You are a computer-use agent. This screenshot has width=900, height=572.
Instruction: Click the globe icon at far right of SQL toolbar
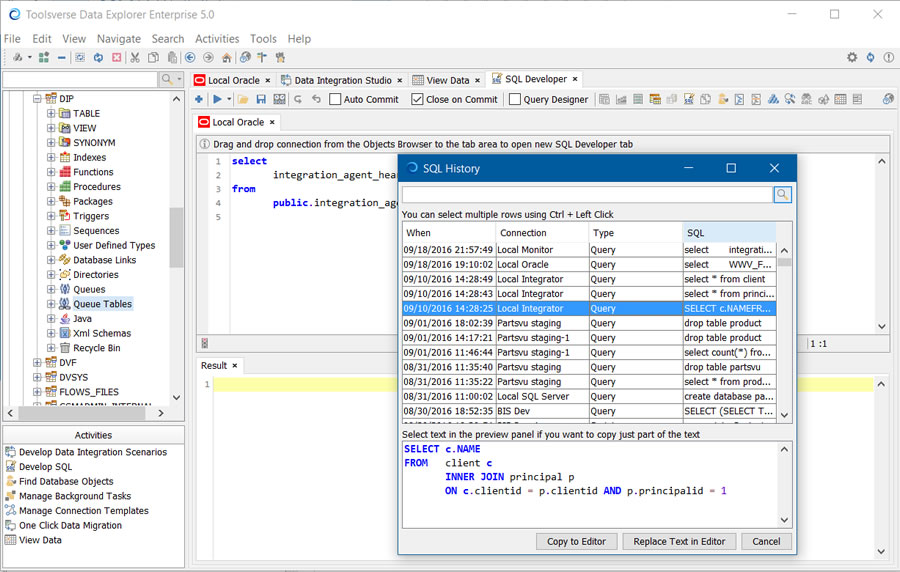888,99
